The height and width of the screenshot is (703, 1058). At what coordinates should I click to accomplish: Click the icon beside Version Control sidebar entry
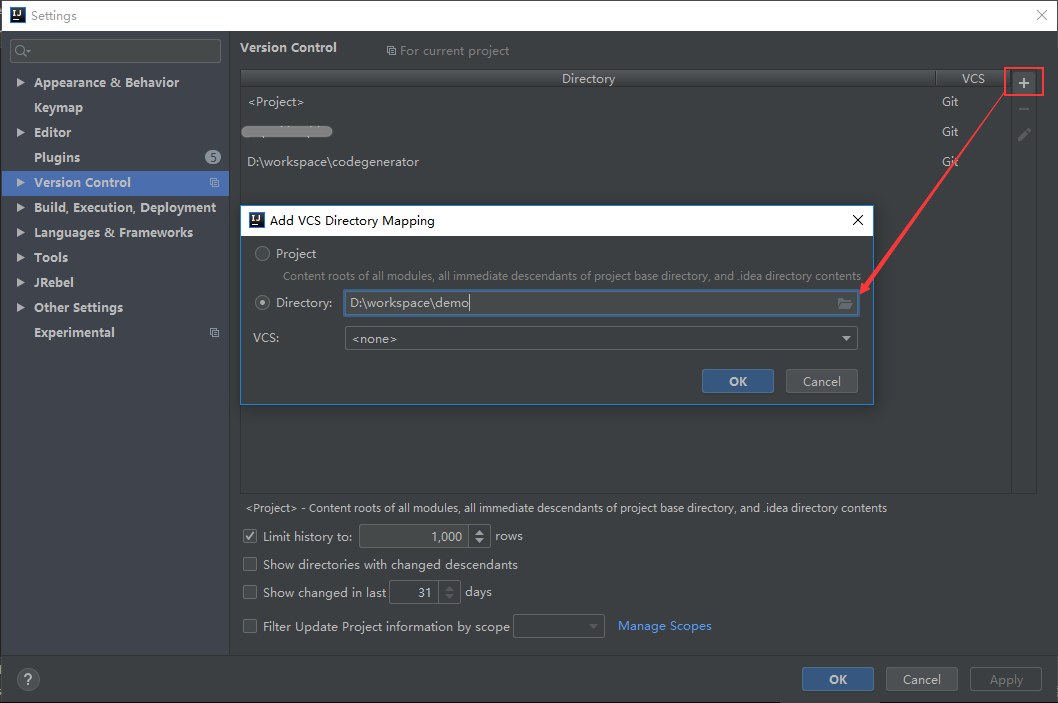[214, 182]
